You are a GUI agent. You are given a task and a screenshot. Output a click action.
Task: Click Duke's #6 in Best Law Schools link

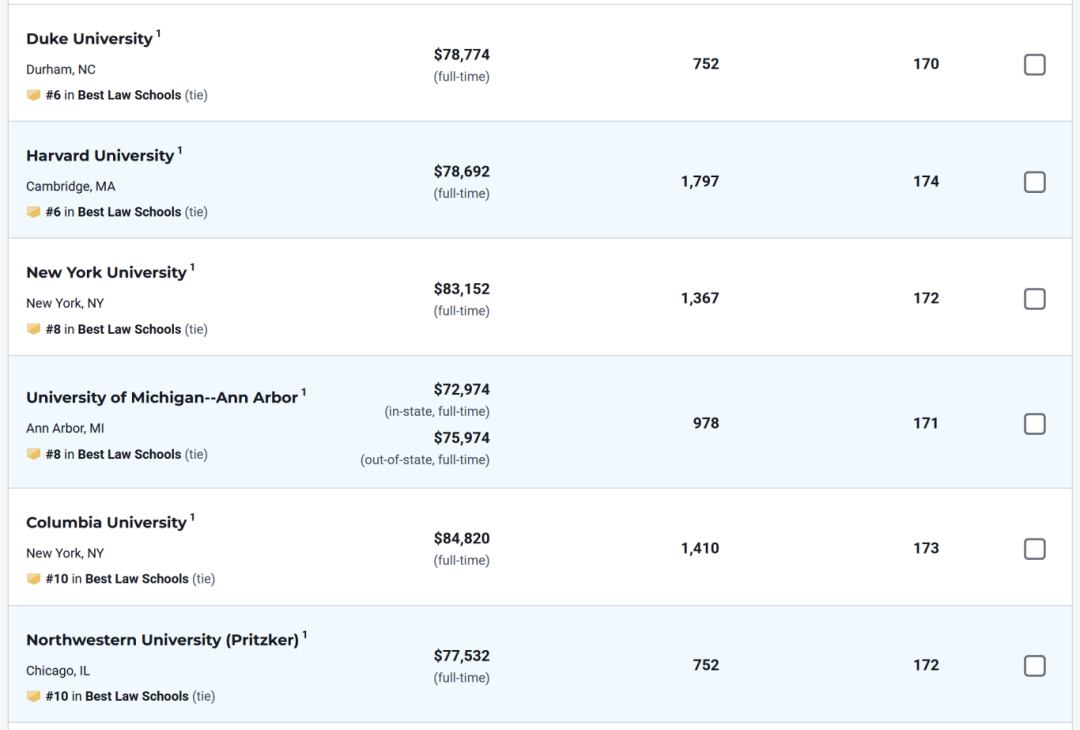113,95
